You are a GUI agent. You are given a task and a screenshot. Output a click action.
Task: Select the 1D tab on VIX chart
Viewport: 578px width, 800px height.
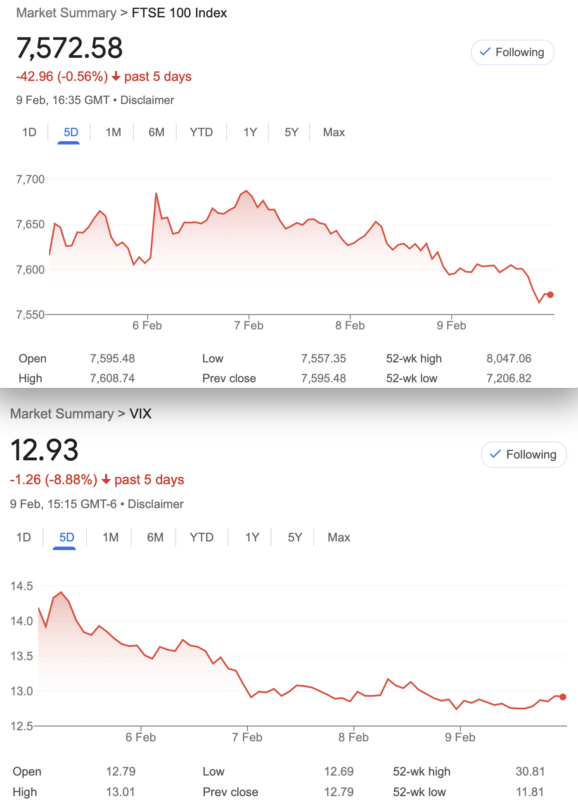23,537
